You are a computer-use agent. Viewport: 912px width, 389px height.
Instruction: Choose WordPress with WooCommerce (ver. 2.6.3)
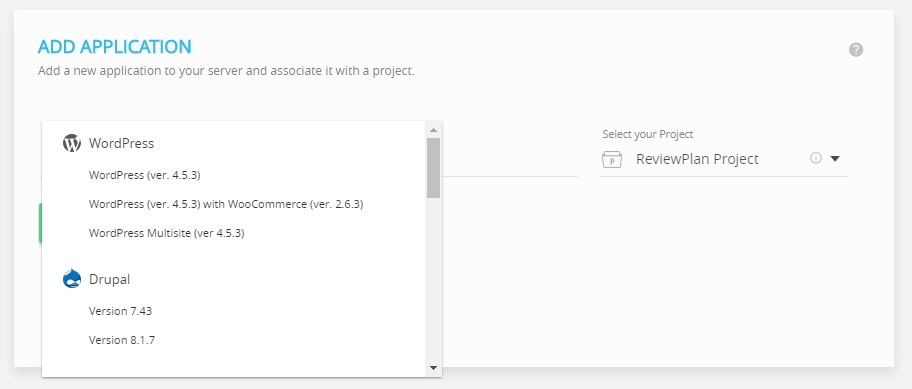point(226,204)
